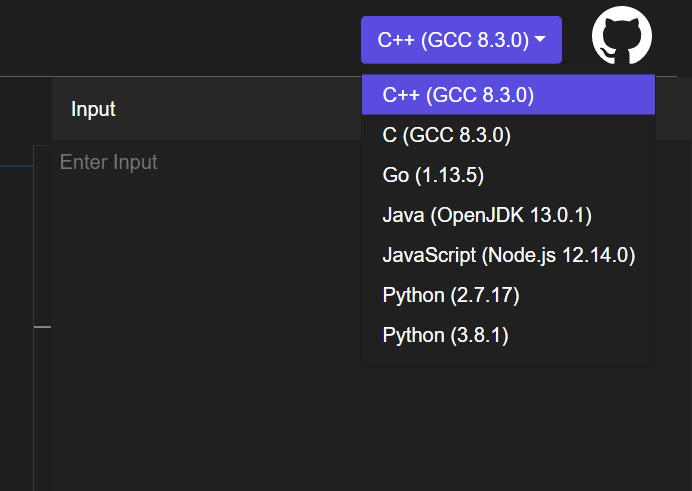Click the pane splitter handle left of input
Screen dimensions: 692x491
(x=42, y=326)
